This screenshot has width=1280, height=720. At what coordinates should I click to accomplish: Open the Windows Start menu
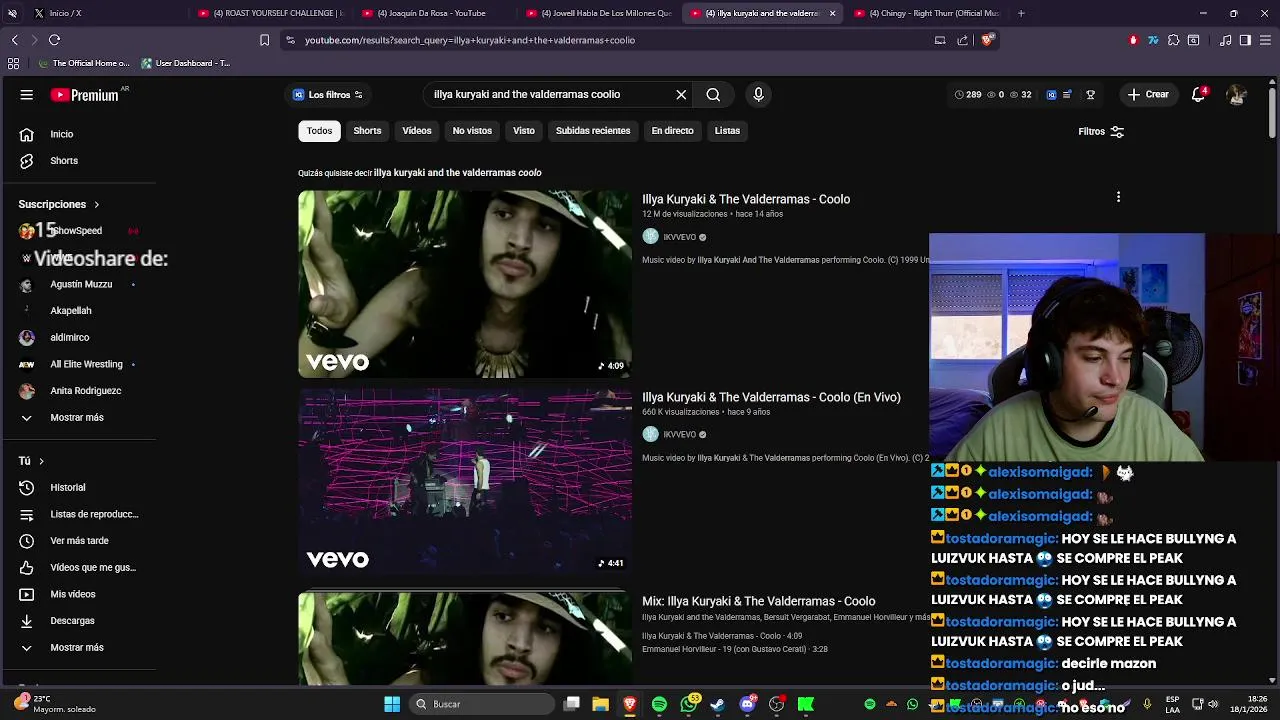392,704
